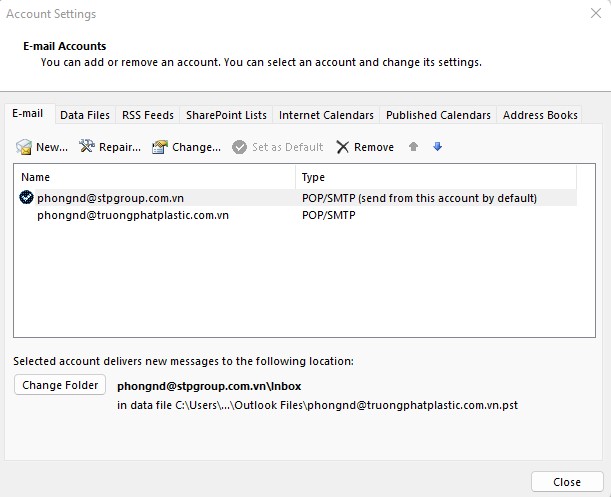Screen dimensions: 611x497
Task: Select the phongnd@truongphatplastic.com.vn account row
Action: pos(133,215)
